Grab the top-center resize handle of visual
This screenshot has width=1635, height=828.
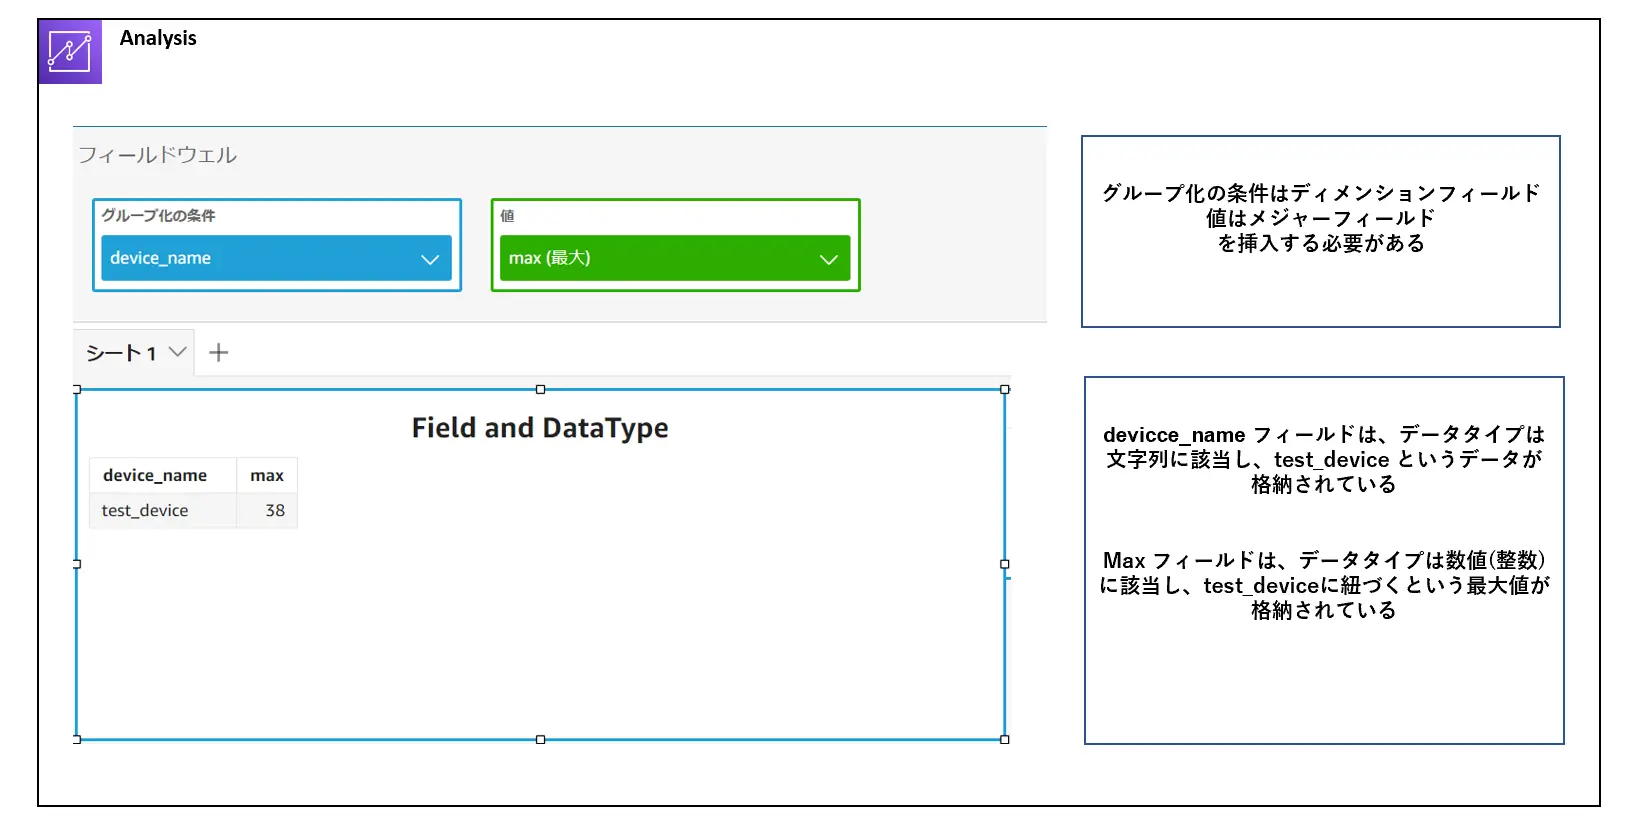[x=541, y=389]
